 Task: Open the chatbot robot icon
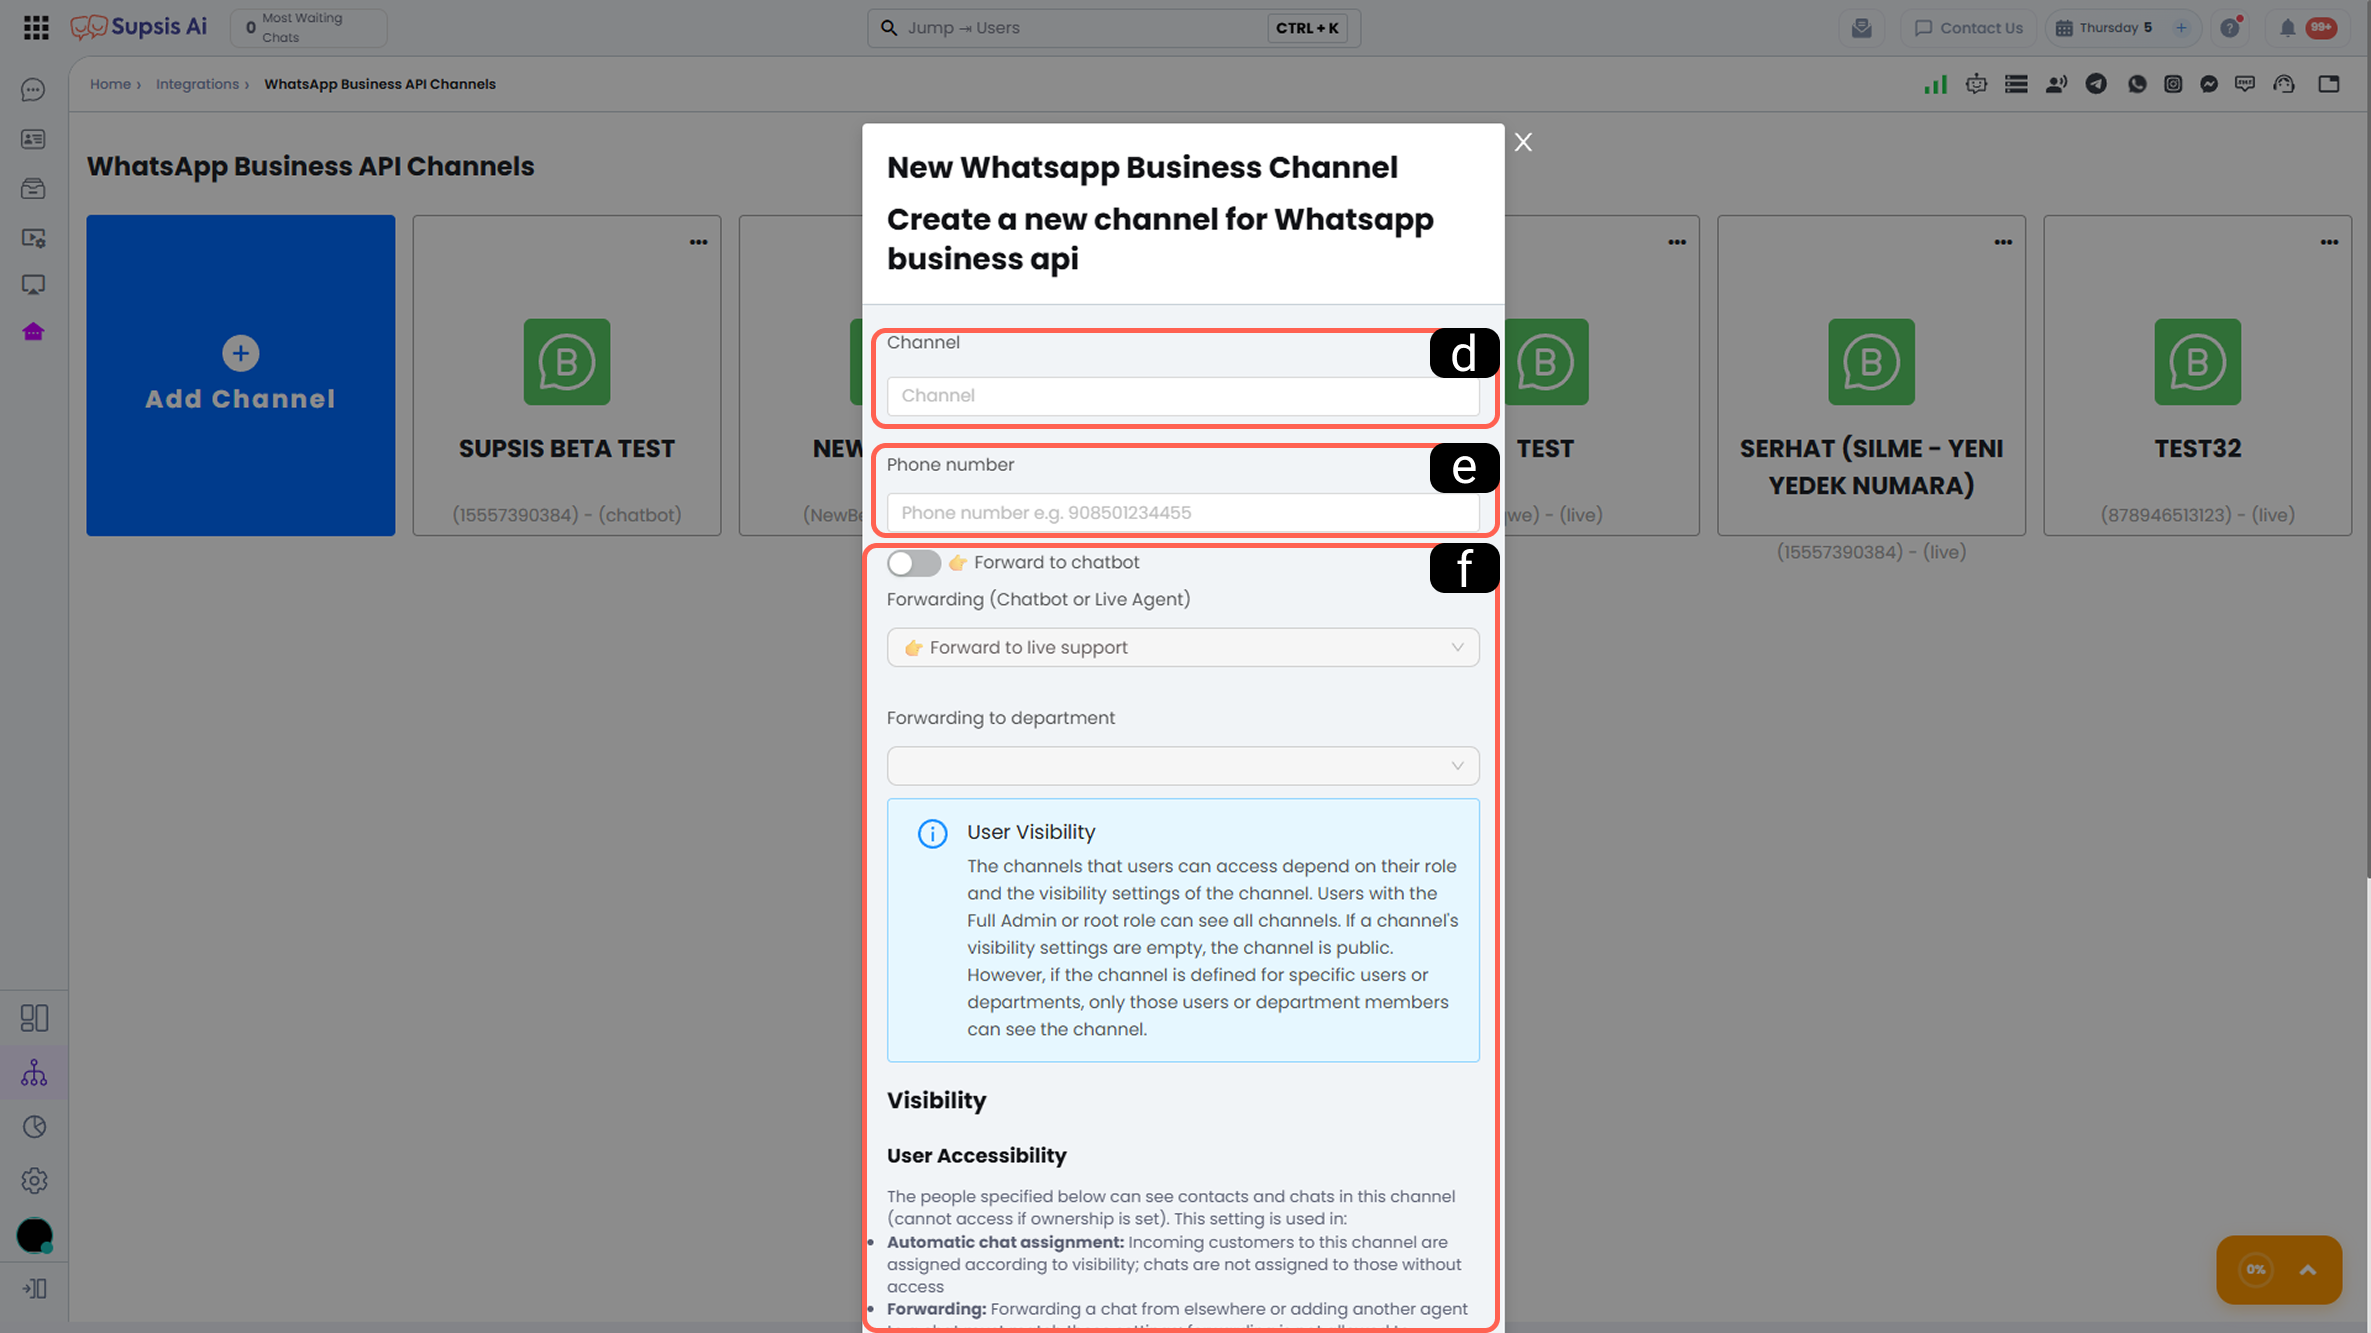pyautogui.click(x=1976, y=84)
